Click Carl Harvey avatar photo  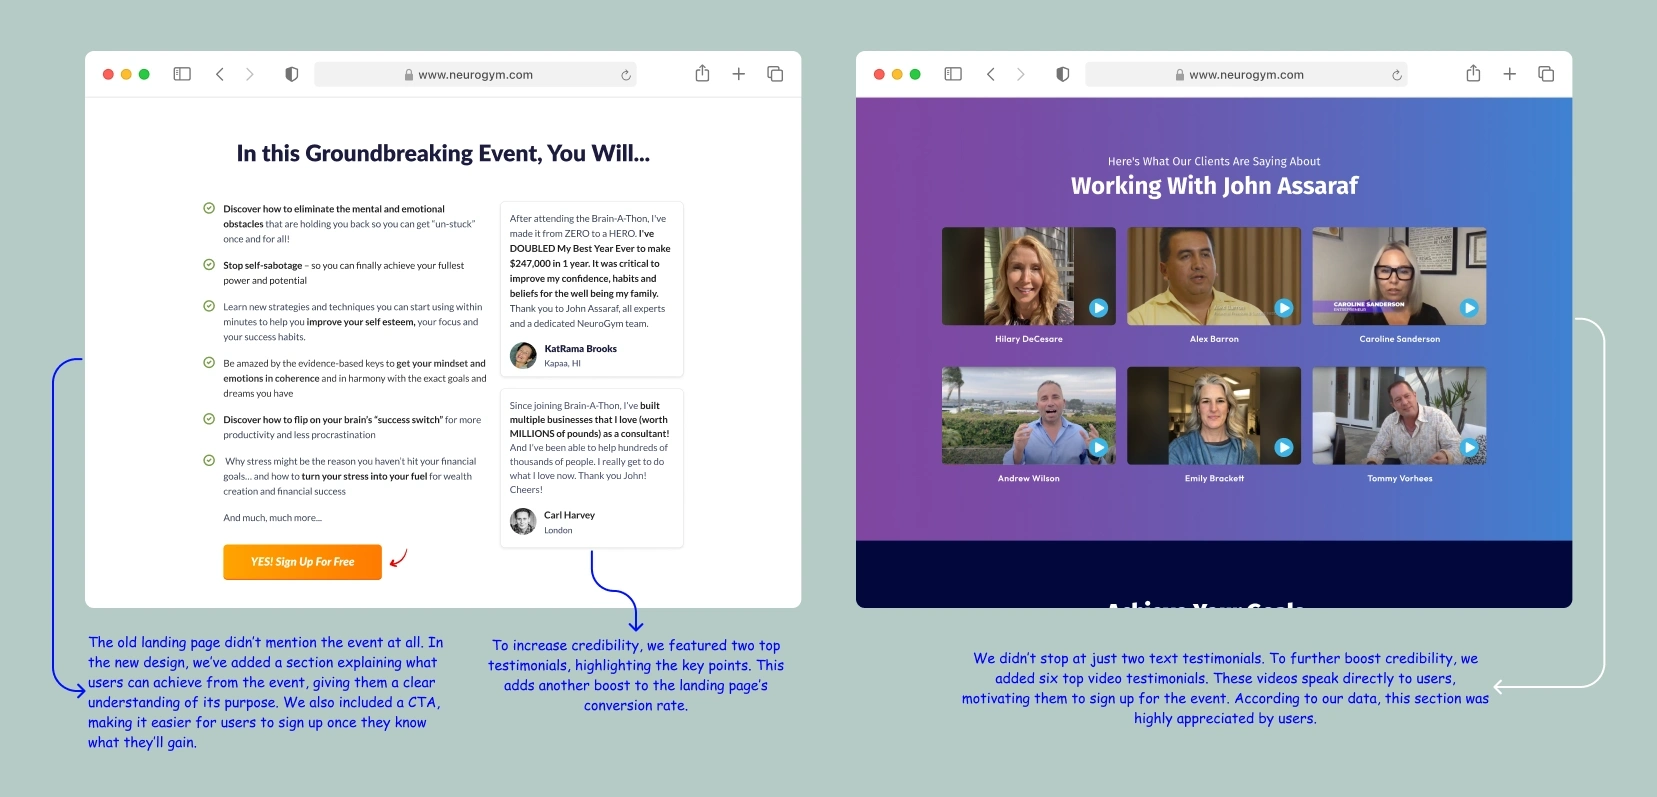(x=523, y=521)
